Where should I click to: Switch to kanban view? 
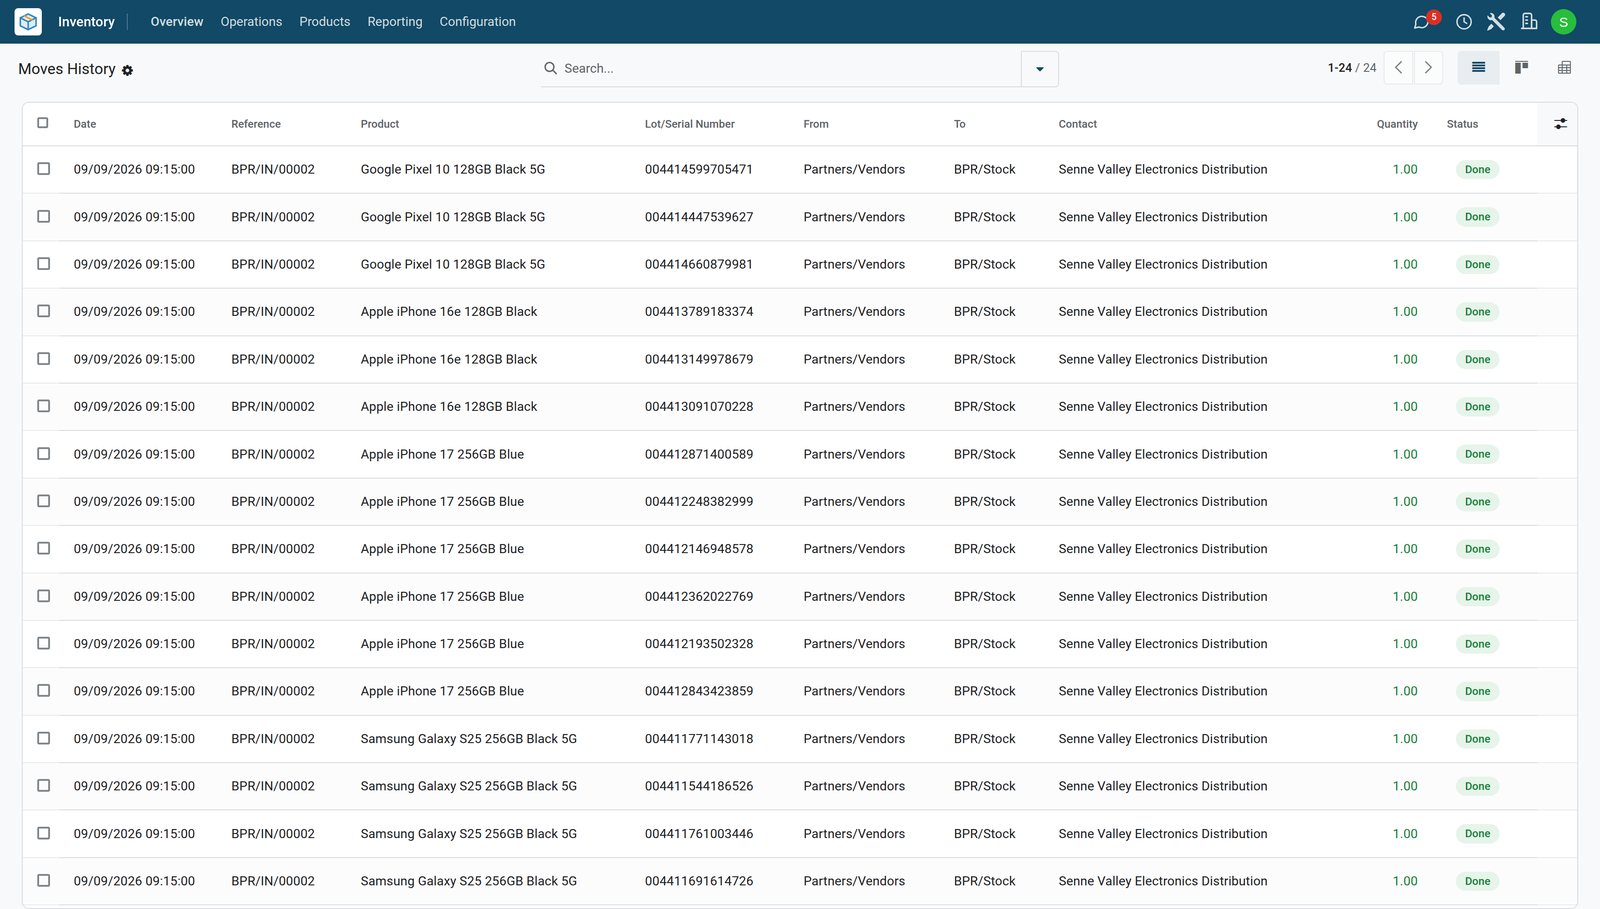point(1521,68)
